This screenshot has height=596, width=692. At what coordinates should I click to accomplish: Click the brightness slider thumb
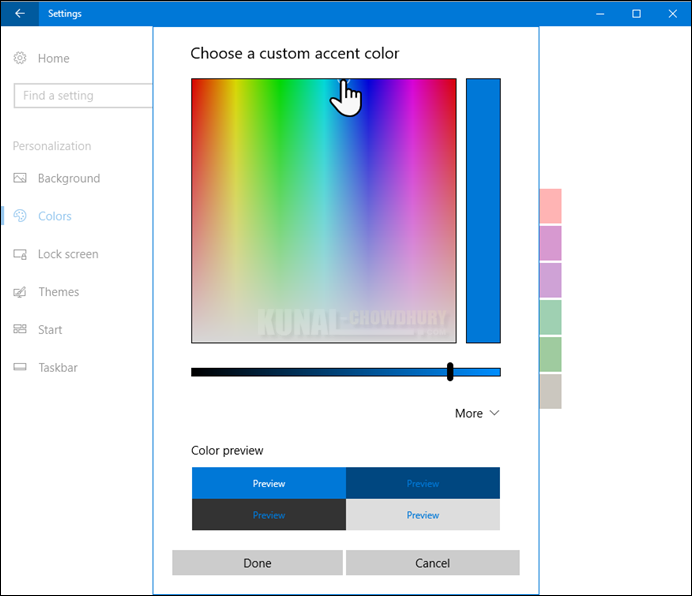(450, 372)
